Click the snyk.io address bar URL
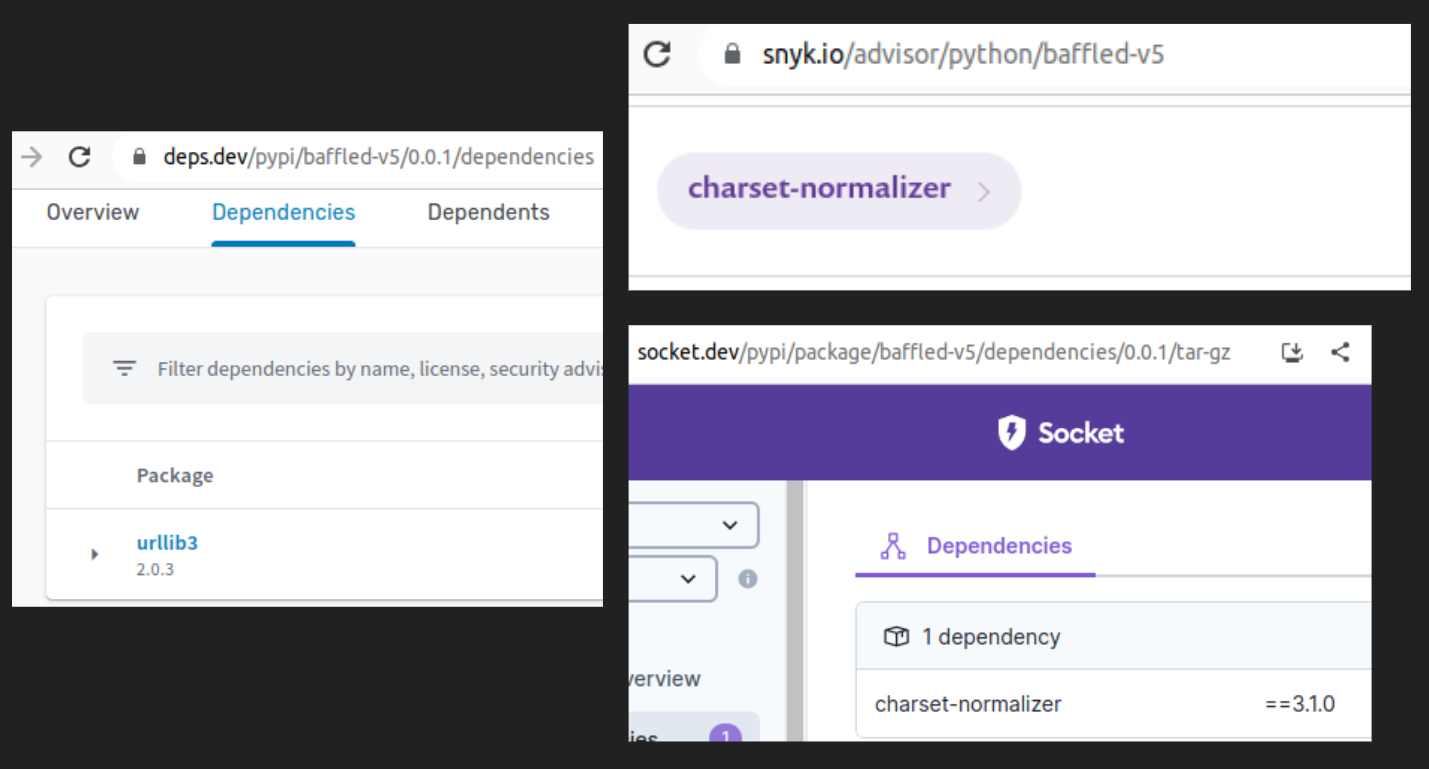This screenshot has width=1429, height=769. [963, 54]
